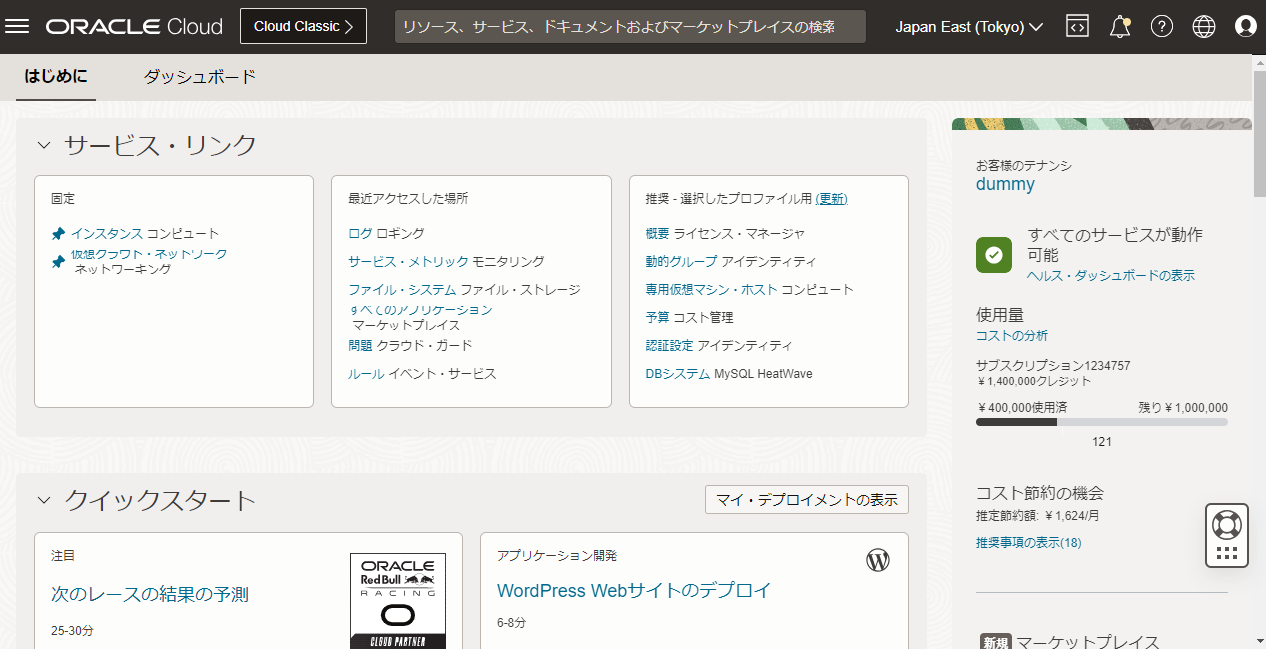Viewport: 1266px width, 649px height.
Task: Click the resource search field
Action: (630, 26)
